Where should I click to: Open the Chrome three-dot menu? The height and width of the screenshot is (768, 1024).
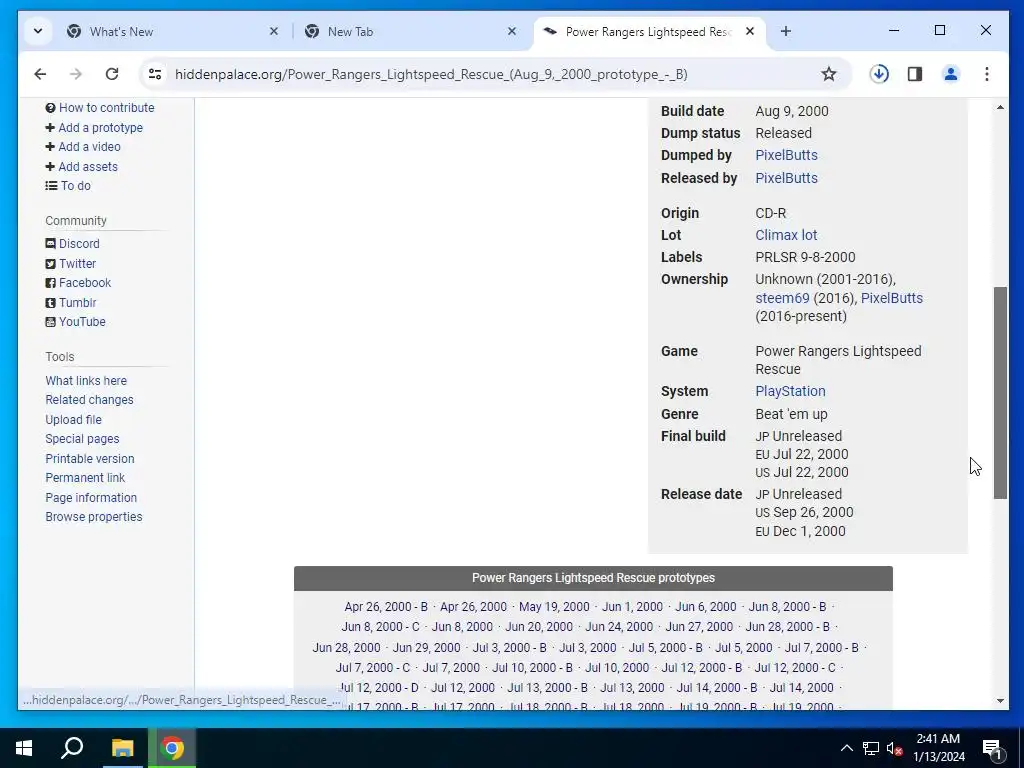(987, 74)
